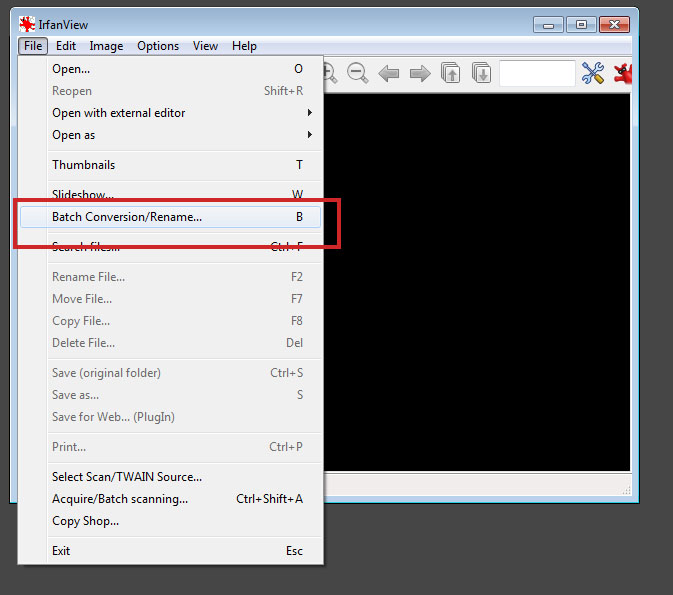
Task: Click Delete File... menu entry
Action: click(x=170, y=343)
